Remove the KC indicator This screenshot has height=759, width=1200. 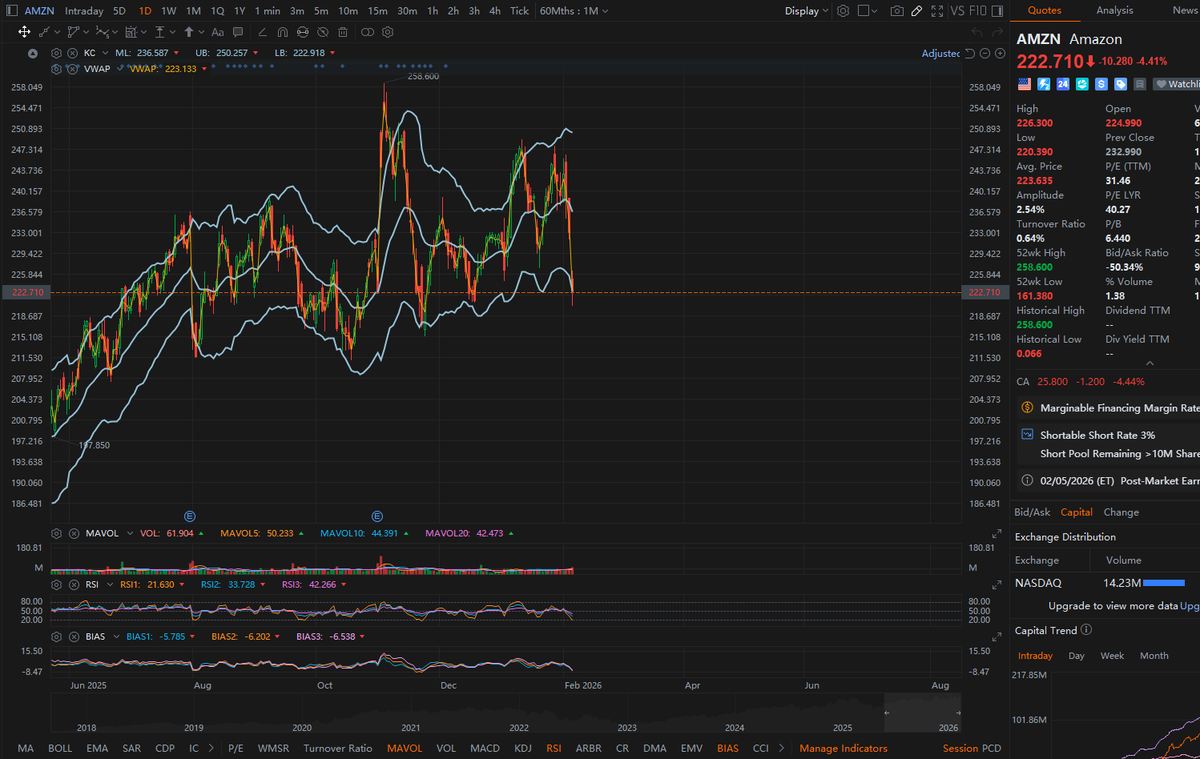[72, 53]
